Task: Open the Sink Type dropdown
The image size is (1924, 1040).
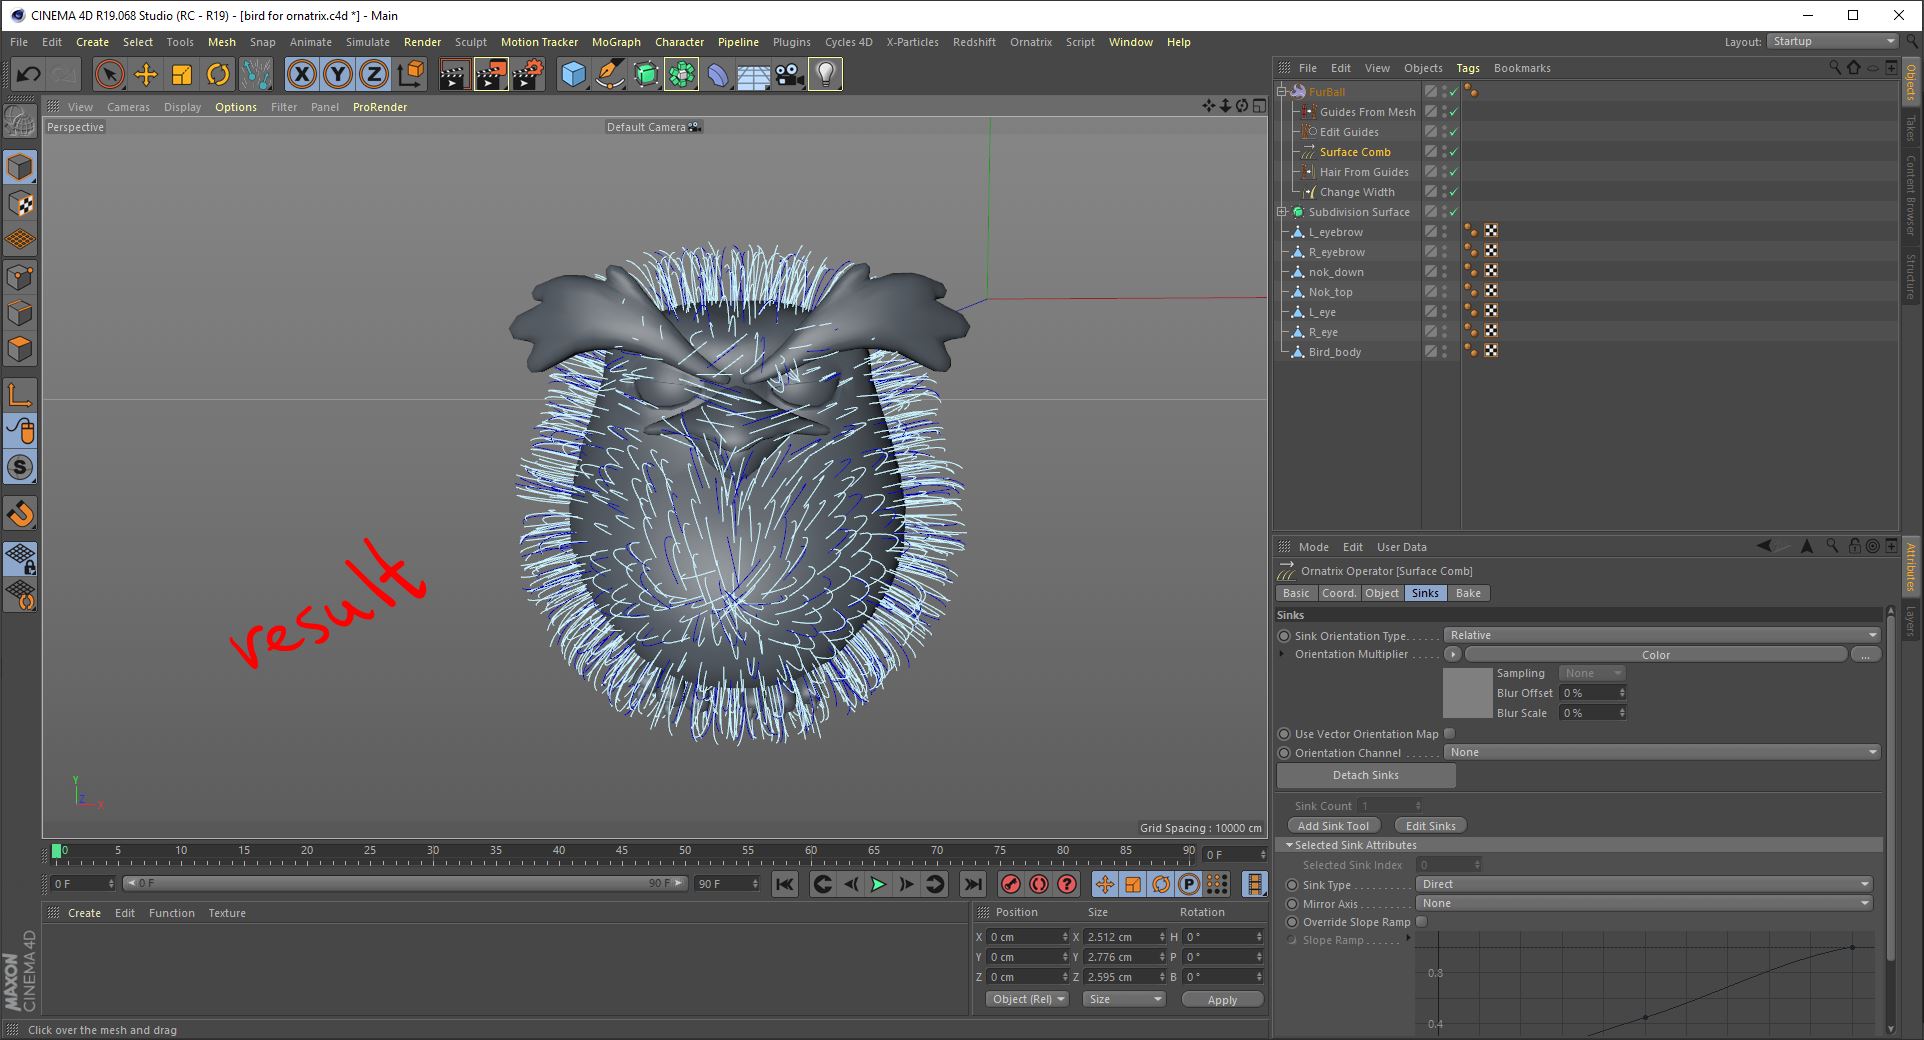Action: (x=1643, y=884)
